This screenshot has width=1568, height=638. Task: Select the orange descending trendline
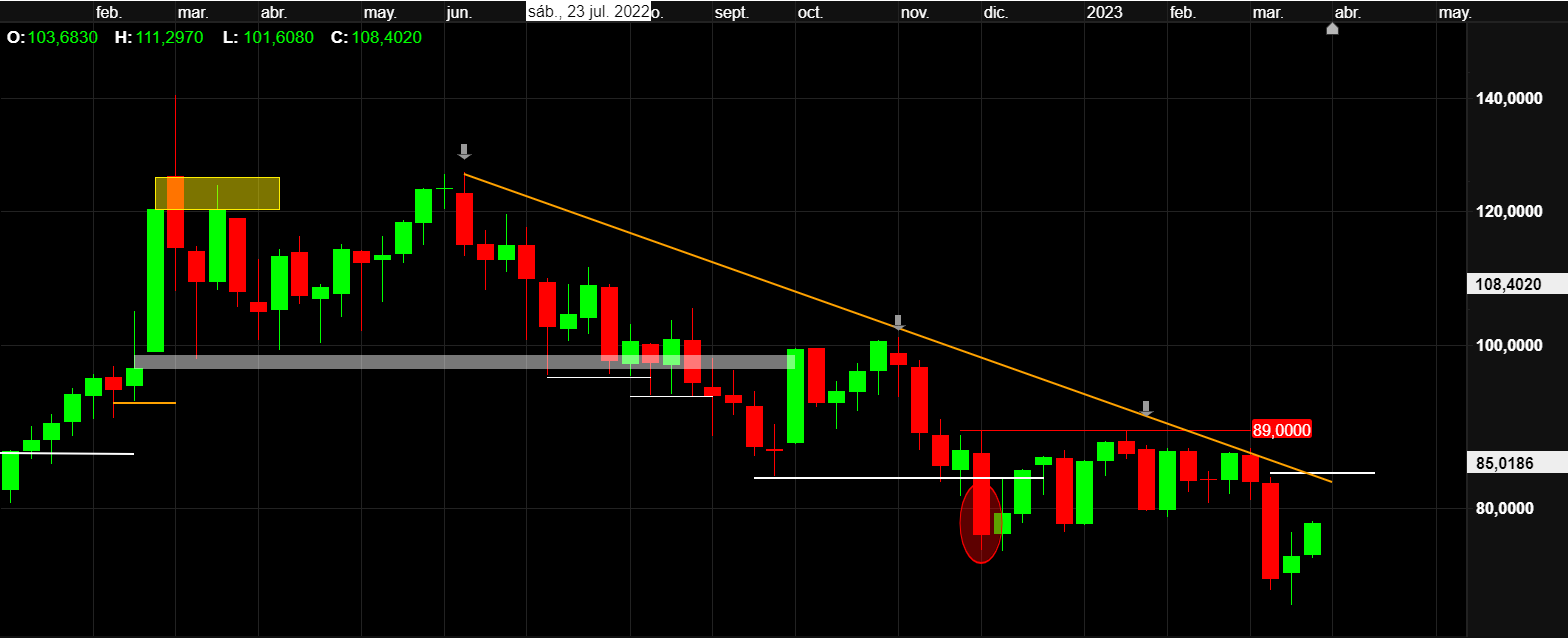[x=898, y=329]
